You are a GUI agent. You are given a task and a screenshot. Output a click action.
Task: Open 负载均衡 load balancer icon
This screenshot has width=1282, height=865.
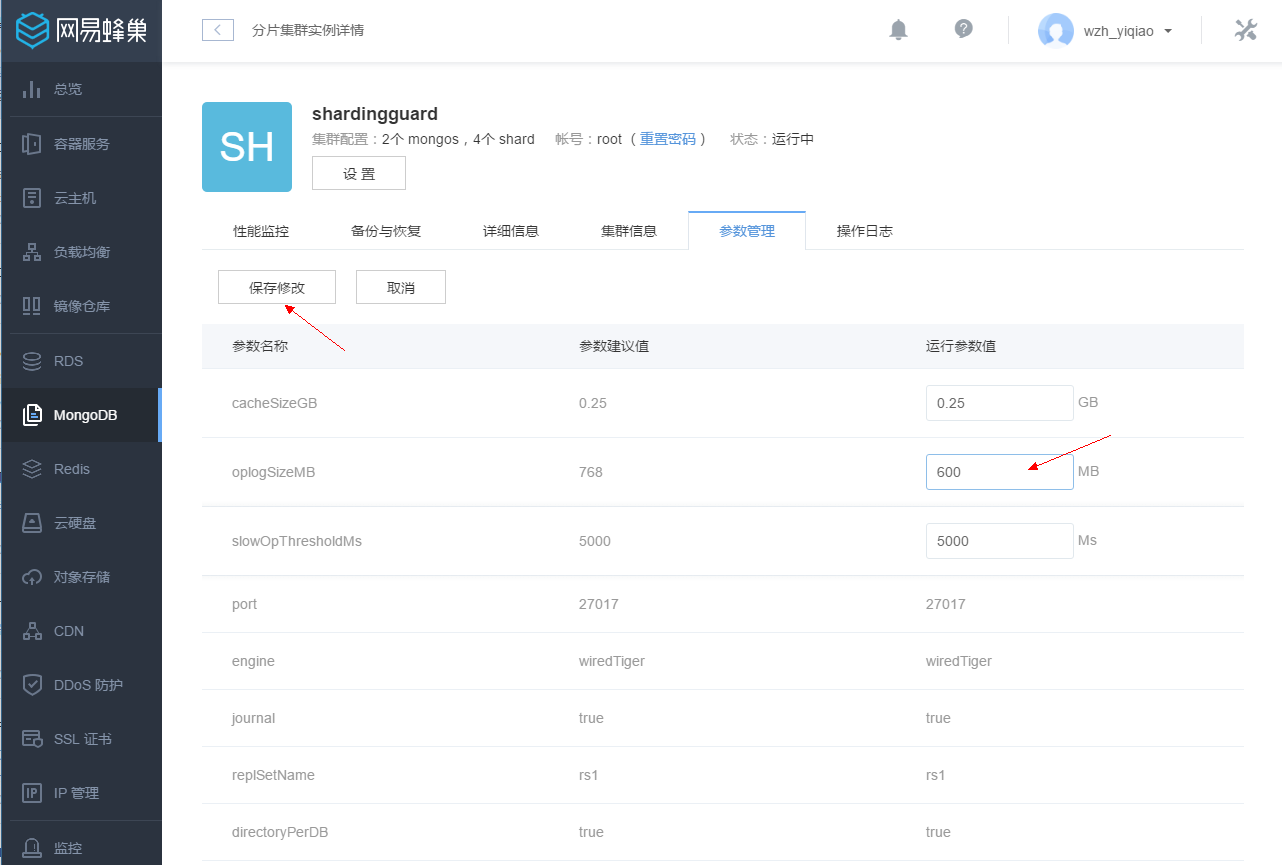pos(32,252)
